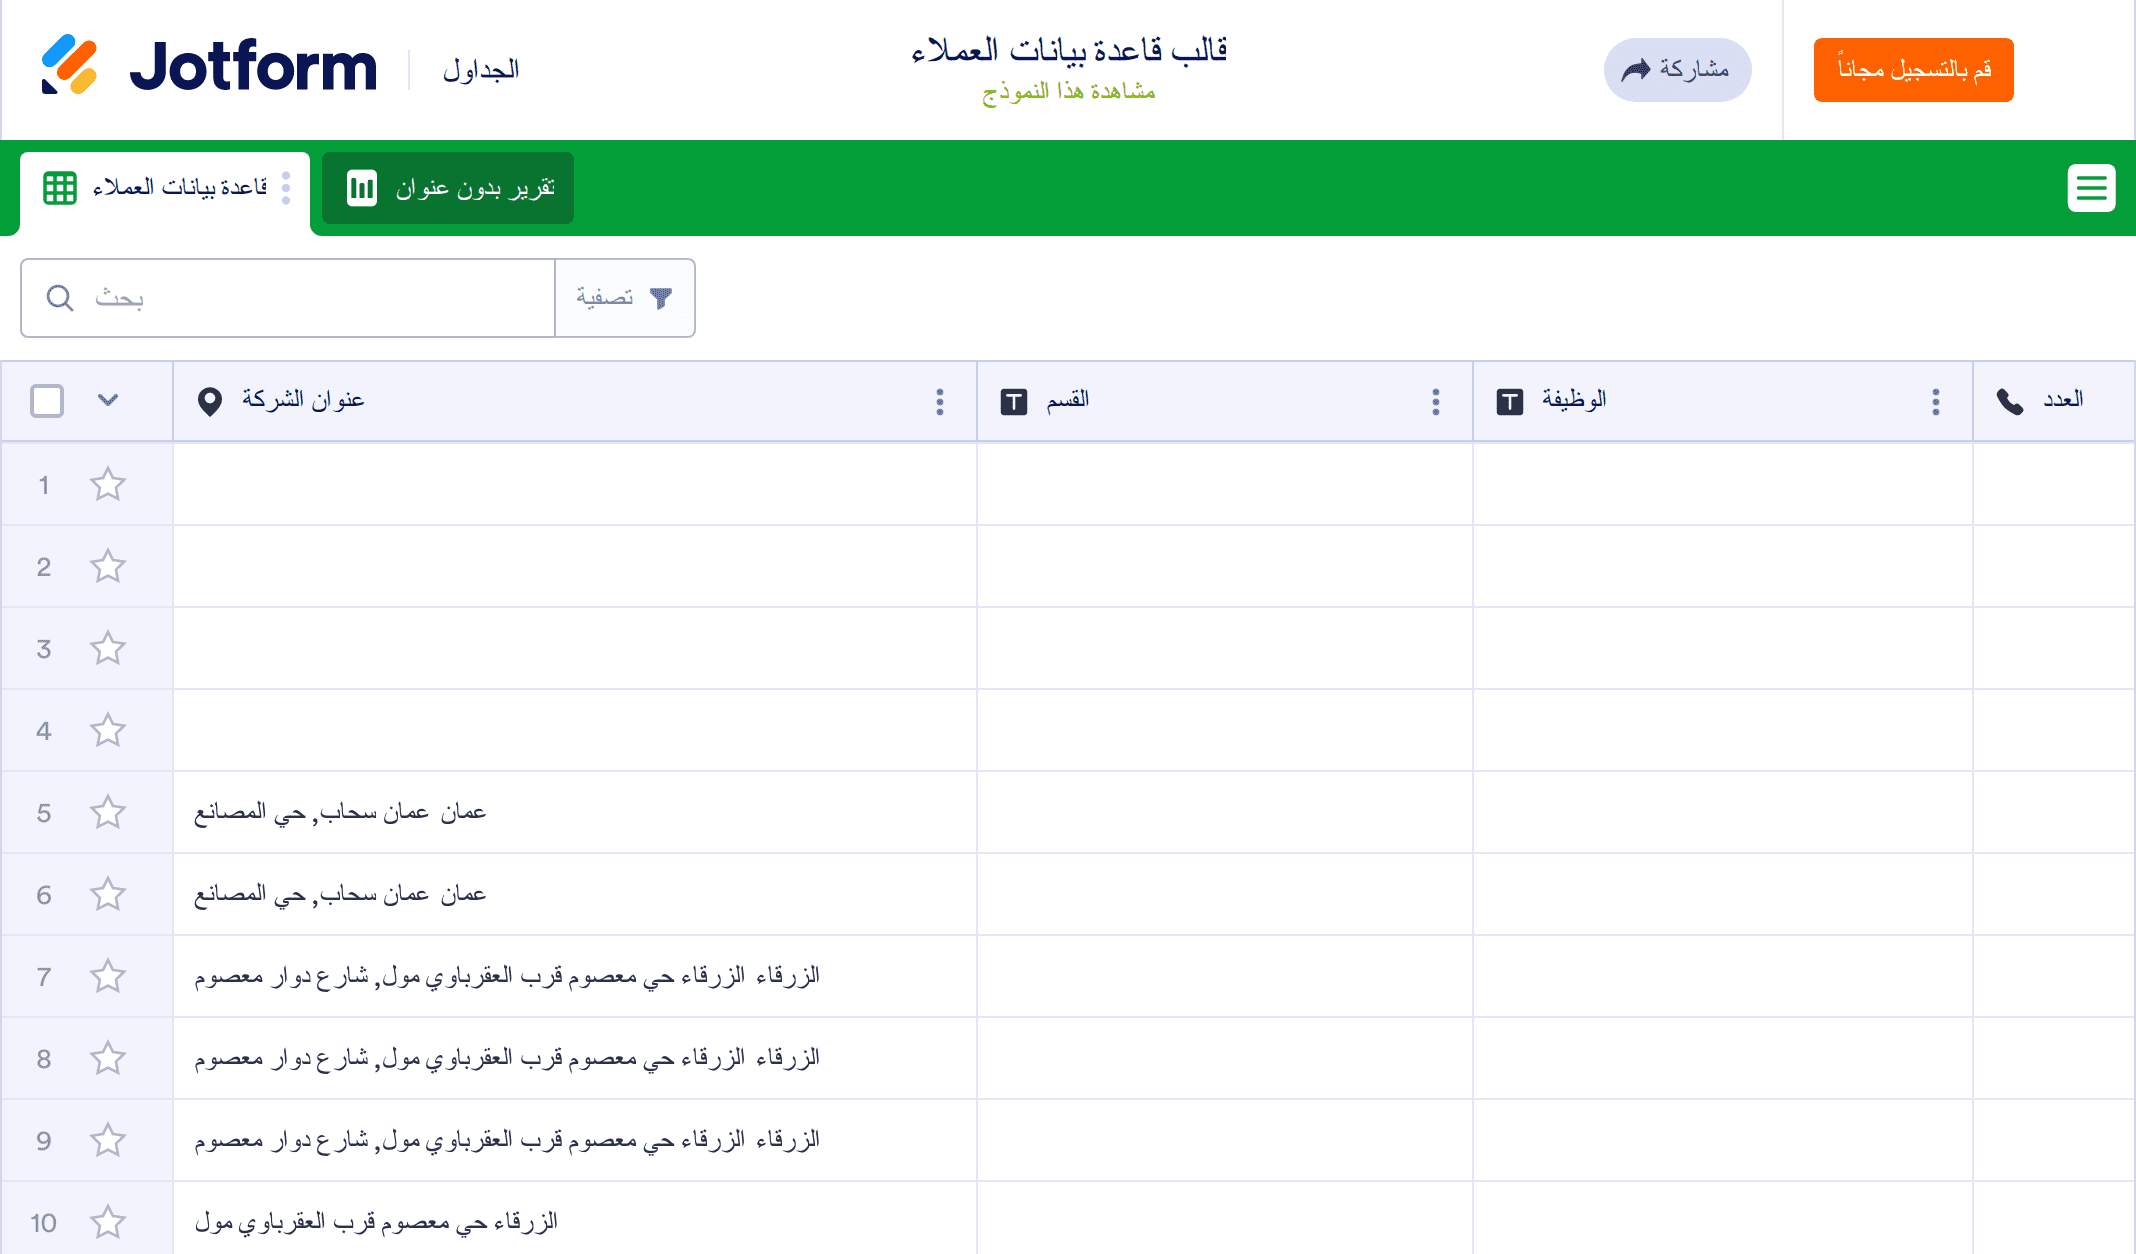This screenshot has height=1254, width=2136.
Task: Click قم بالتسجيل مجاناً signup button
Action: 1913,70
